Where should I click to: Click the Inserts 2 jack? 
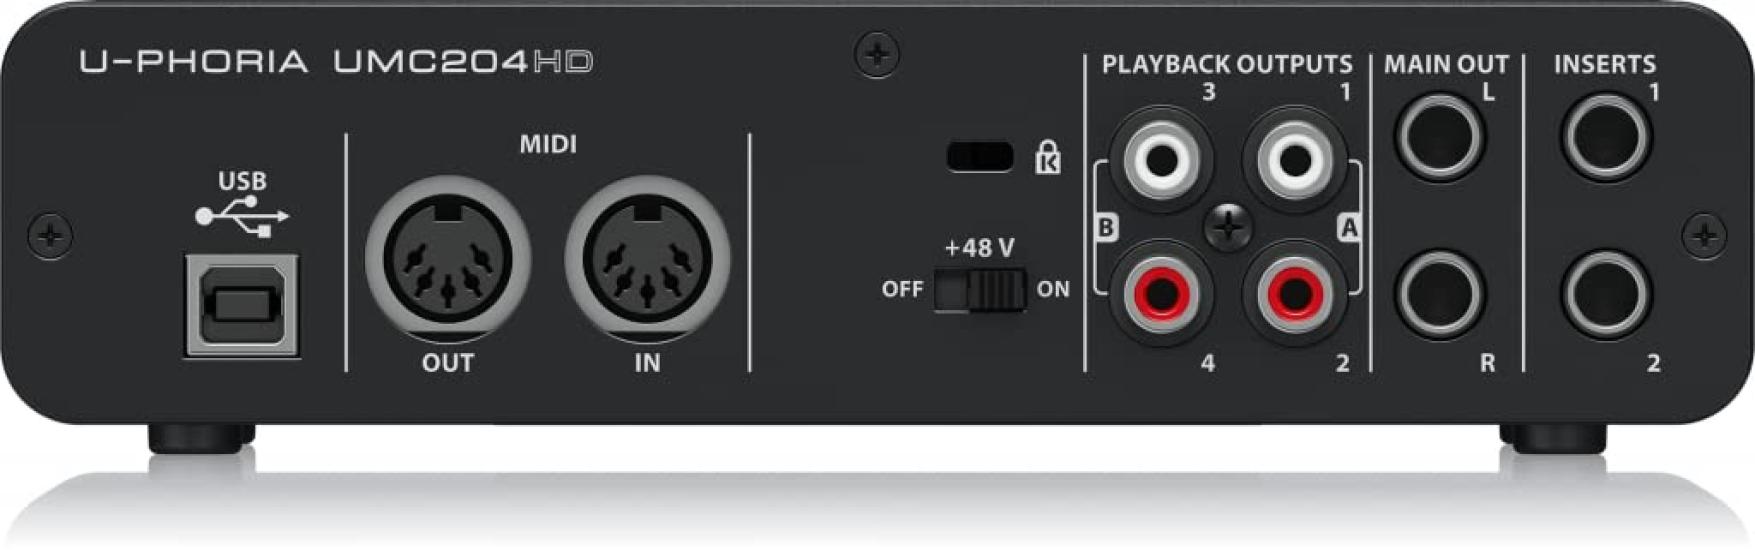[x=1606, y=295]
